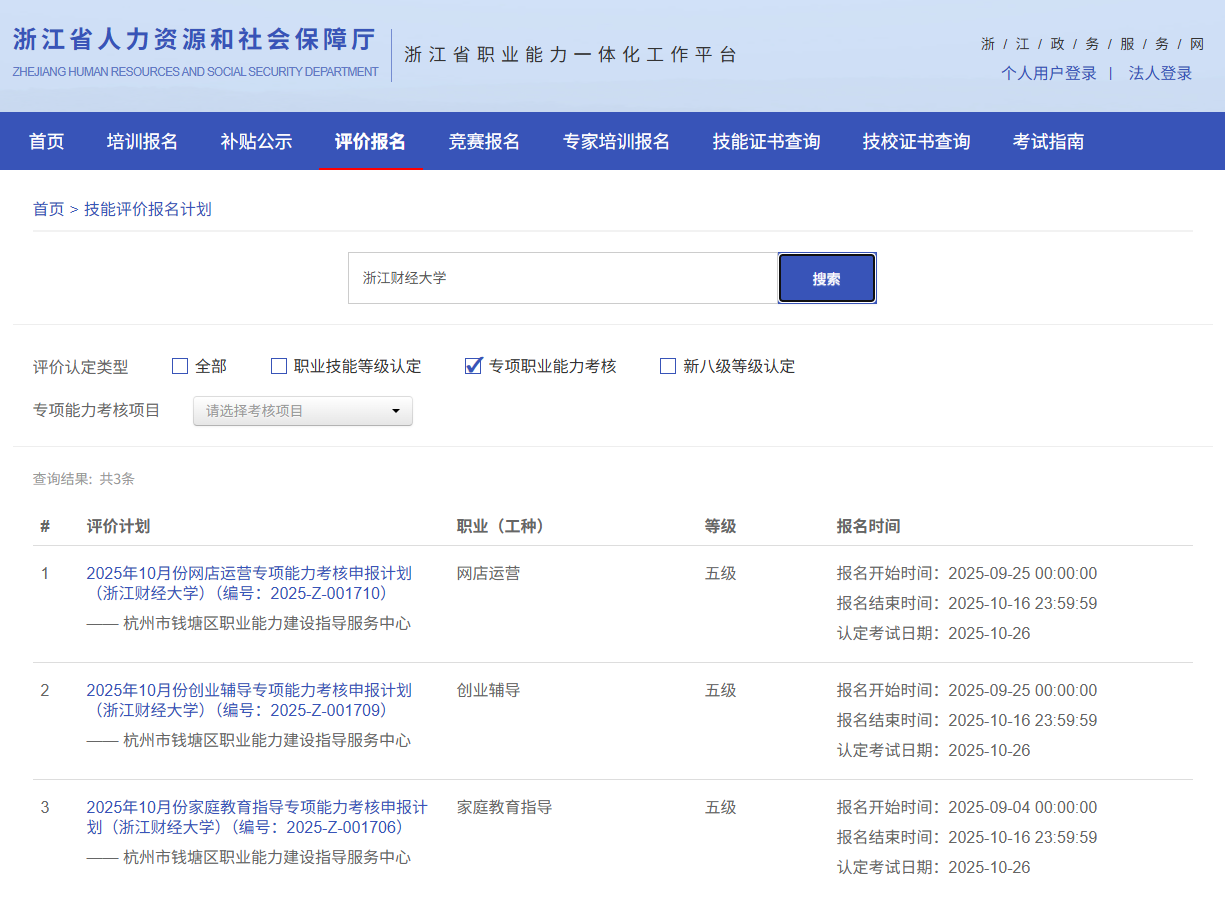Select the 竞赛报名 navigation tab
The width and height of the screenshot is (1225, 900).
pyautogui.click(x=484, y=141)
